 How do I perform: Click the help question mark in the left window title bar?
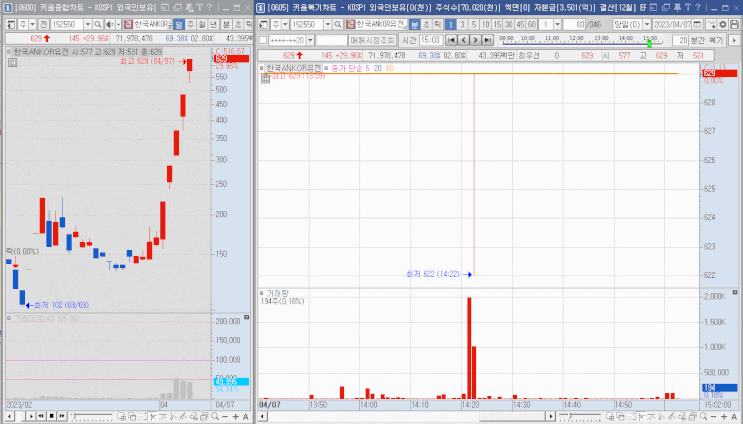(209, 8)
